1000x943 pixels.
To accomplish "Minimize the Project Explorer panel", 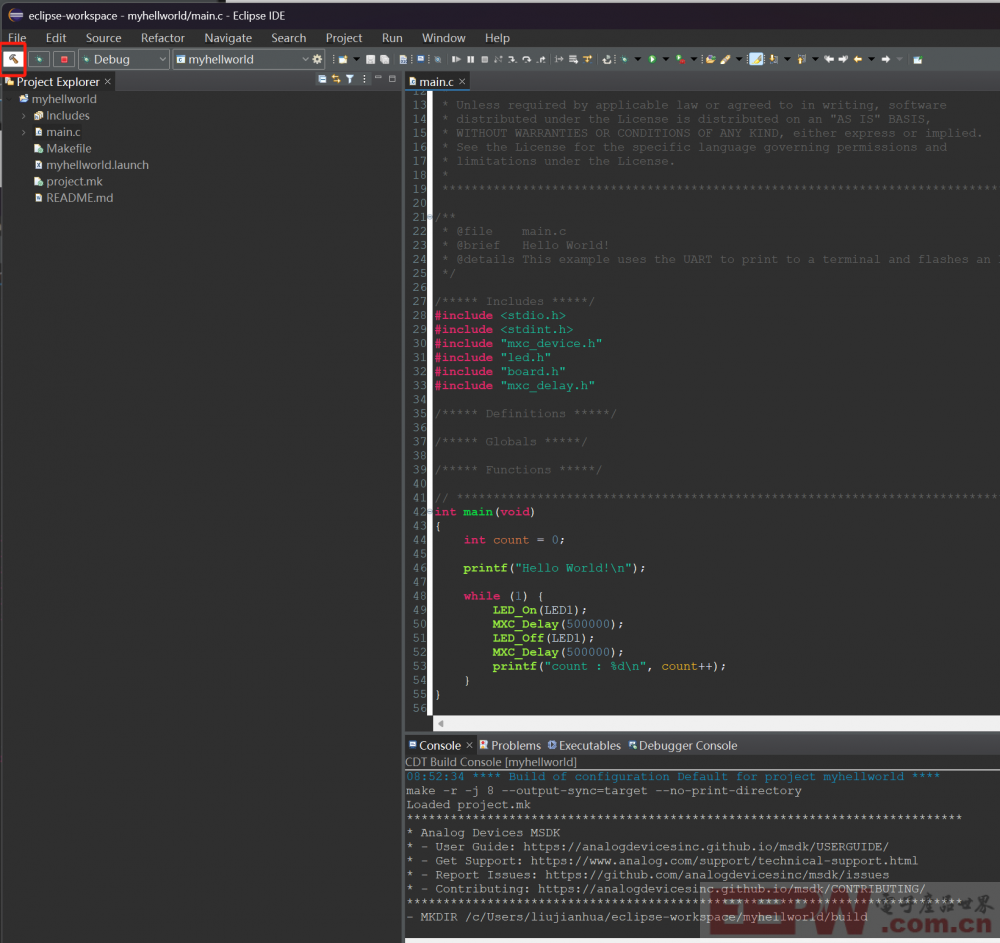I will click(378, 78).
